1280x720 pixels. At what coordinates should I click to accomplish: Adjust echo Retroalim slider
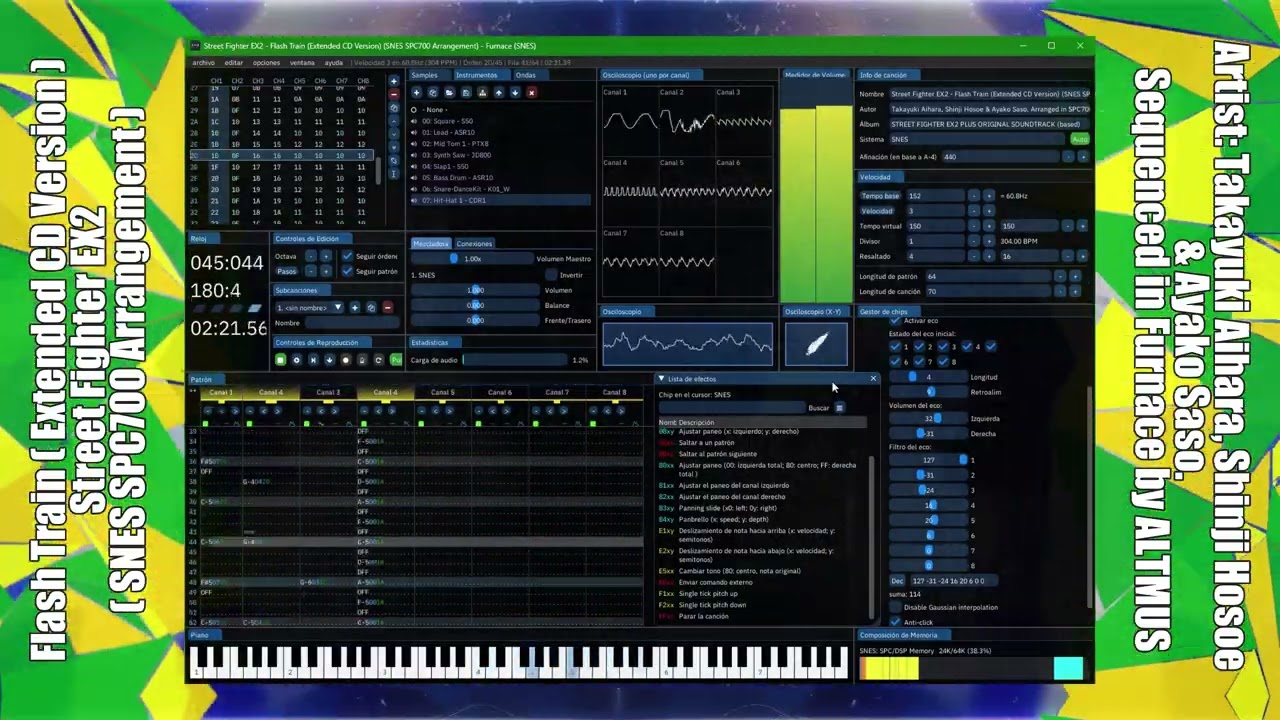coord(928,392)
